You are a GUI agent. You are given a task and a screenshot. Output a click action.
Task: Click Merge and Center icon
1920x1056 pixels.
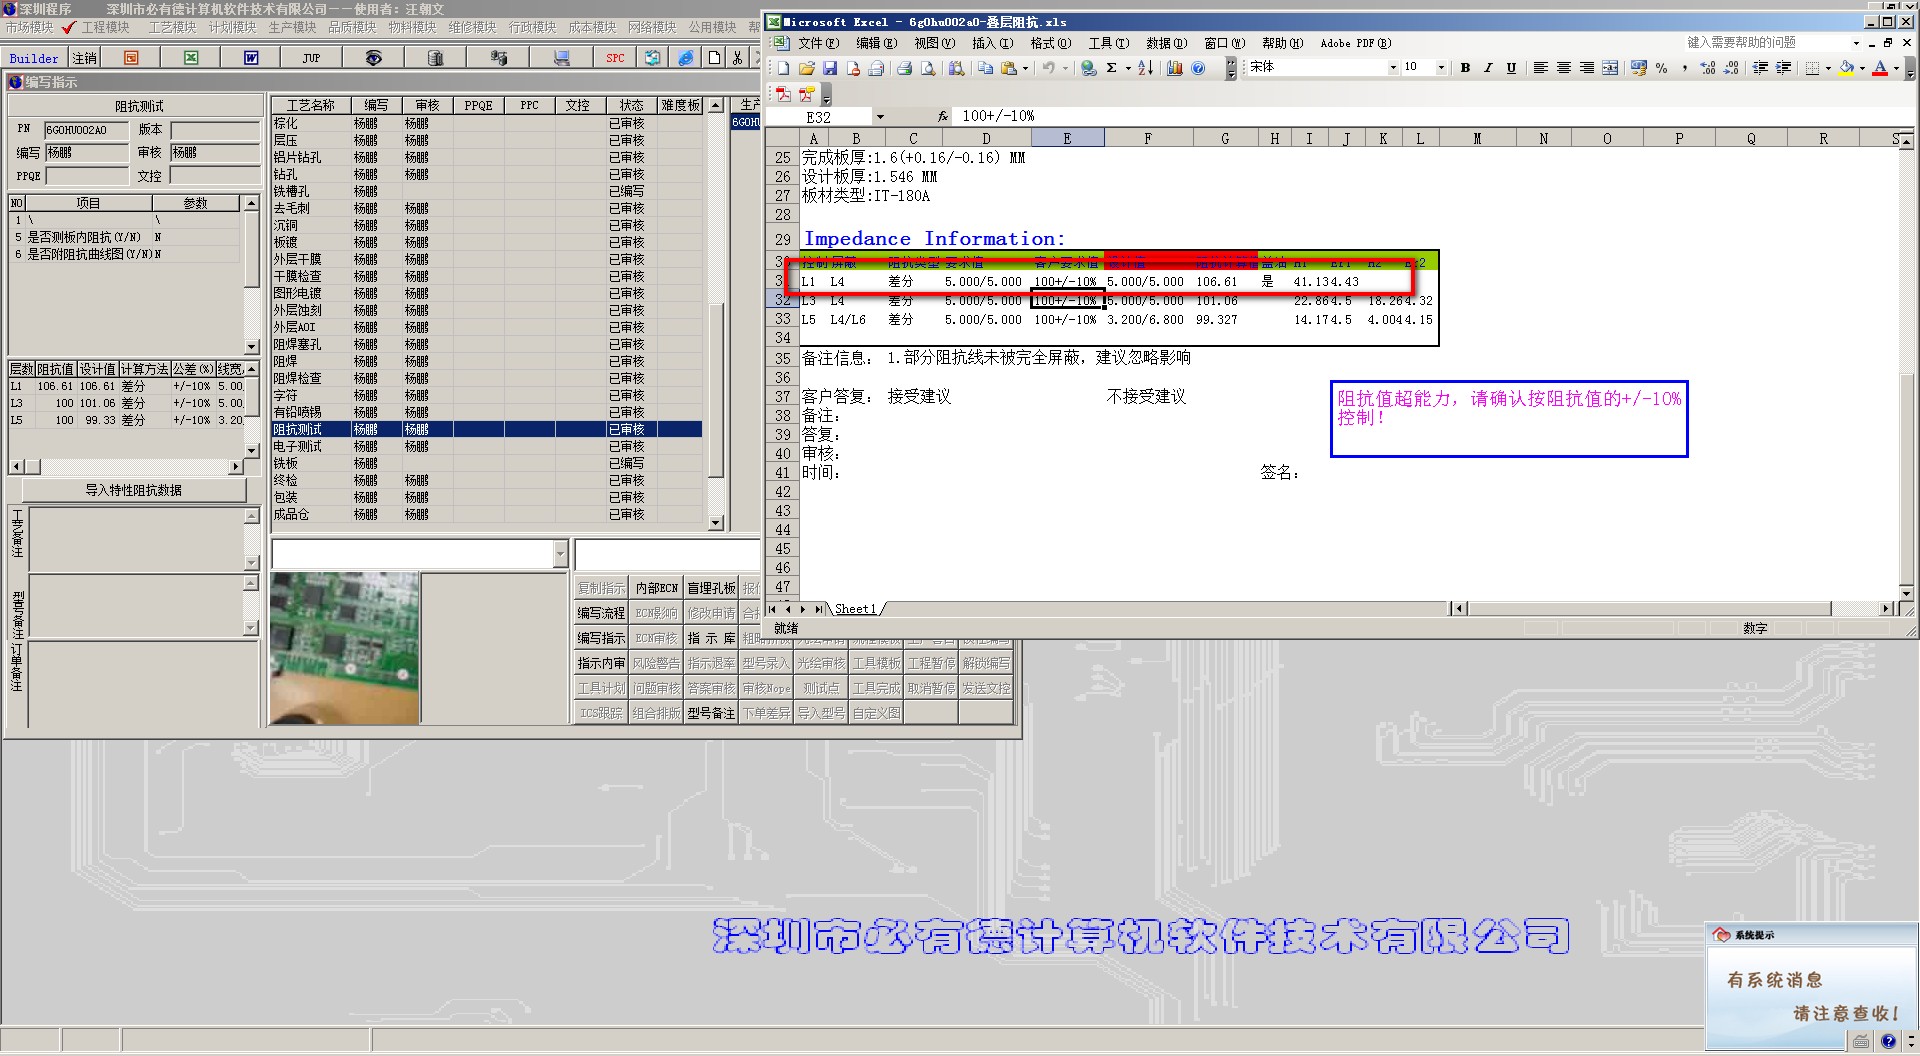click(1610, 68)
